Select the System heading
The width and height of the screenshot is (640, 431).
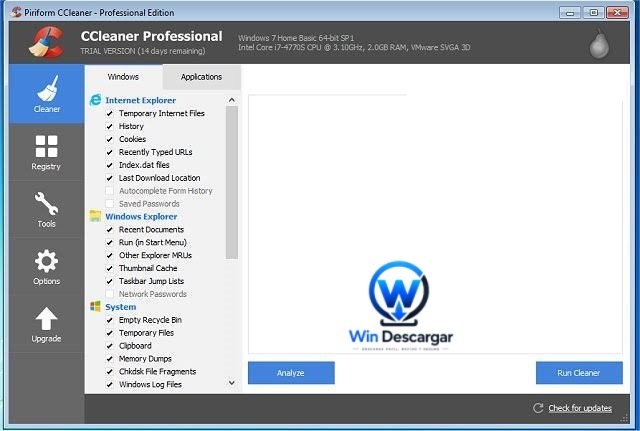pyautogui.click(x=121, y=307)
